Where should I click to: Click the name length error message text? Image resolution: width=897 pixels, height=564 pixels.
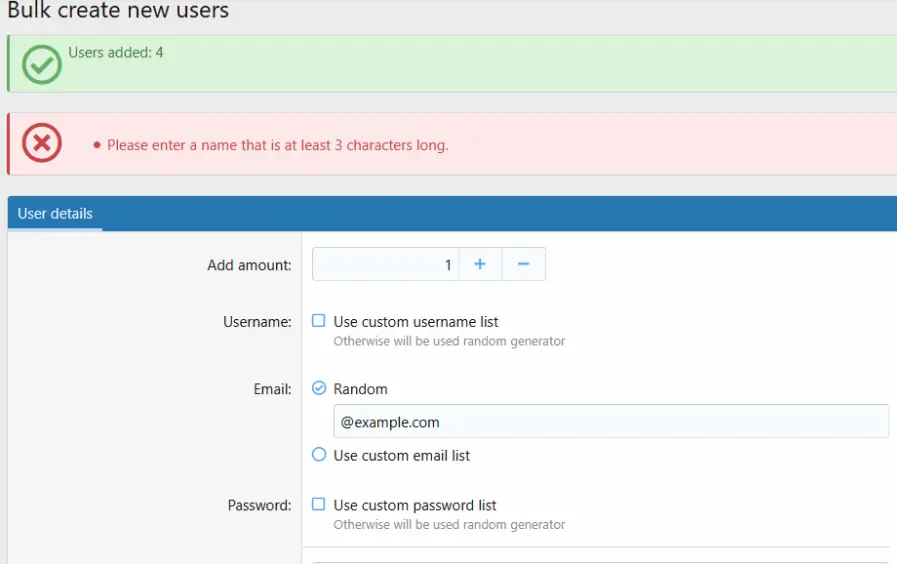coord(277,145)
